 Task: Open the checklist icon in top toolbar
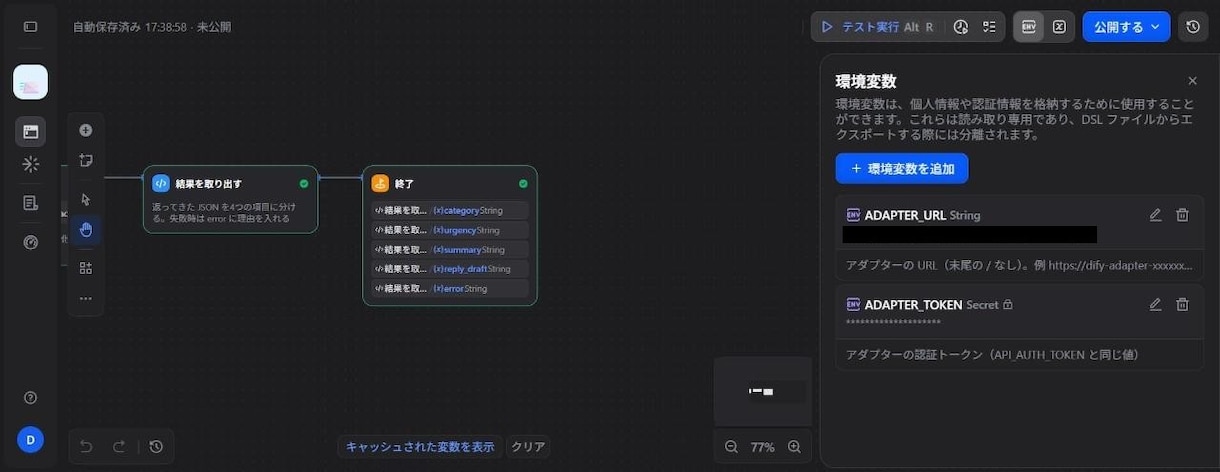989,27
